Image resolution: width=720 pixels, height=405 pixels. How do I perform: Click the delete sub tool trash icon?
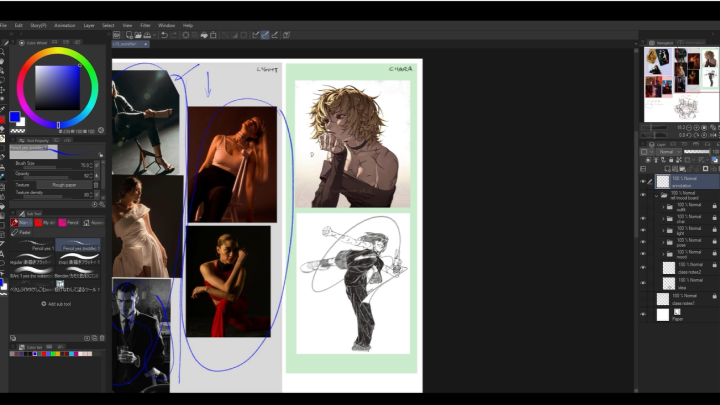[x=102, y=338]
